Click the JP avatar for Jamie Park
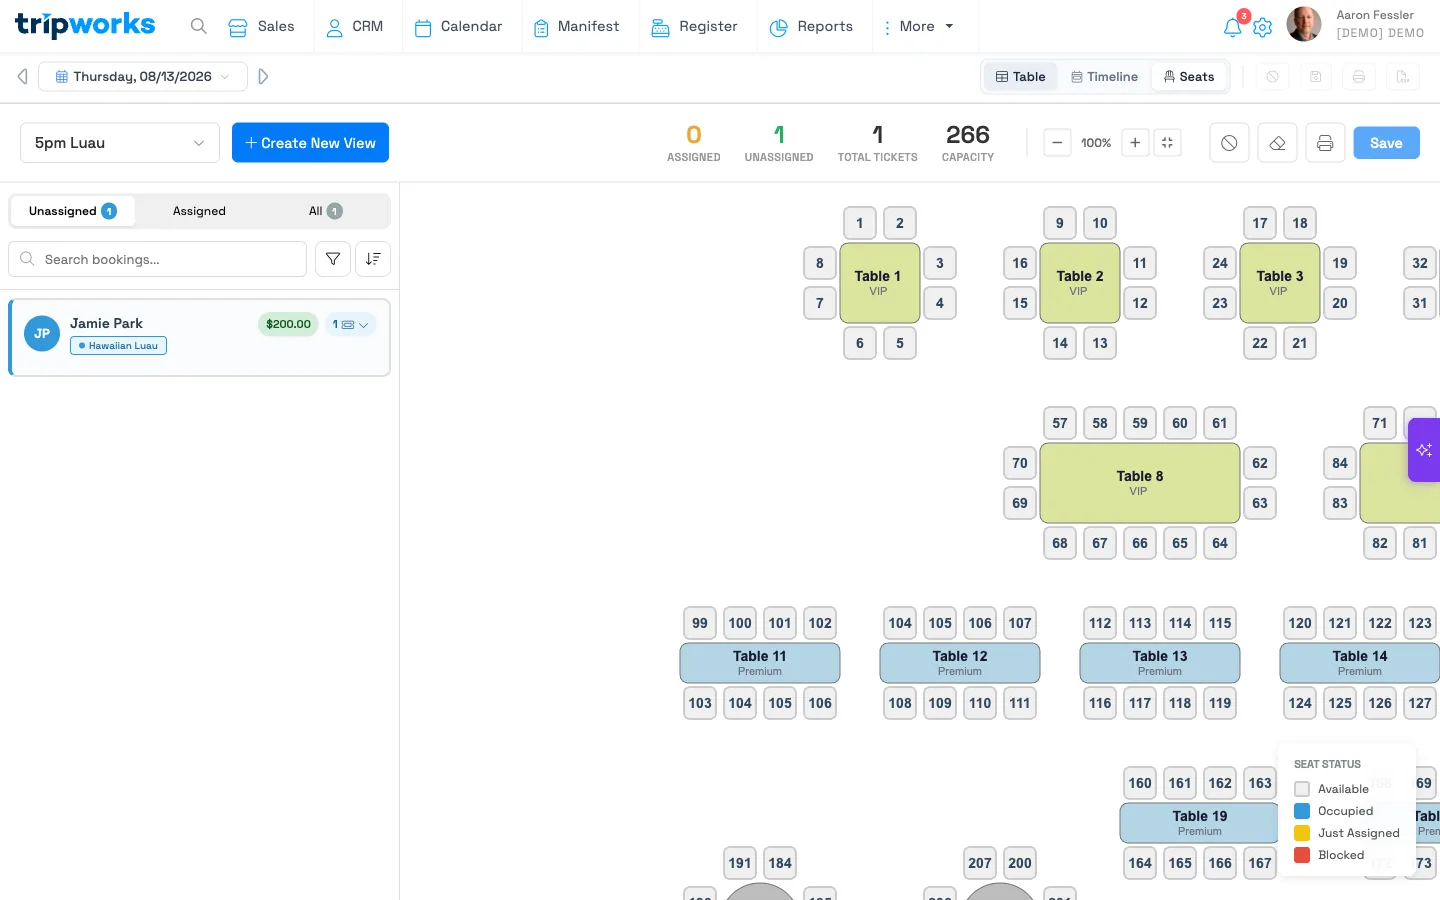 [42, 334]
